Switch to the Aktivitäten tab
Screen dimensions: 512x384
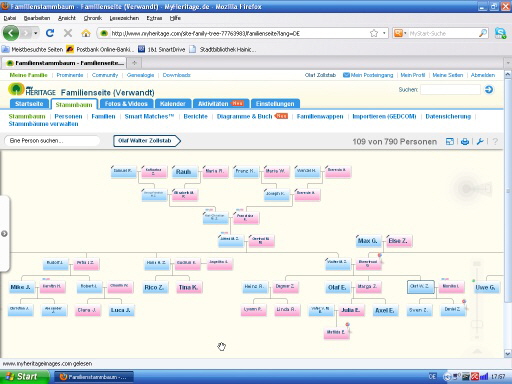(x=221, y=104)
